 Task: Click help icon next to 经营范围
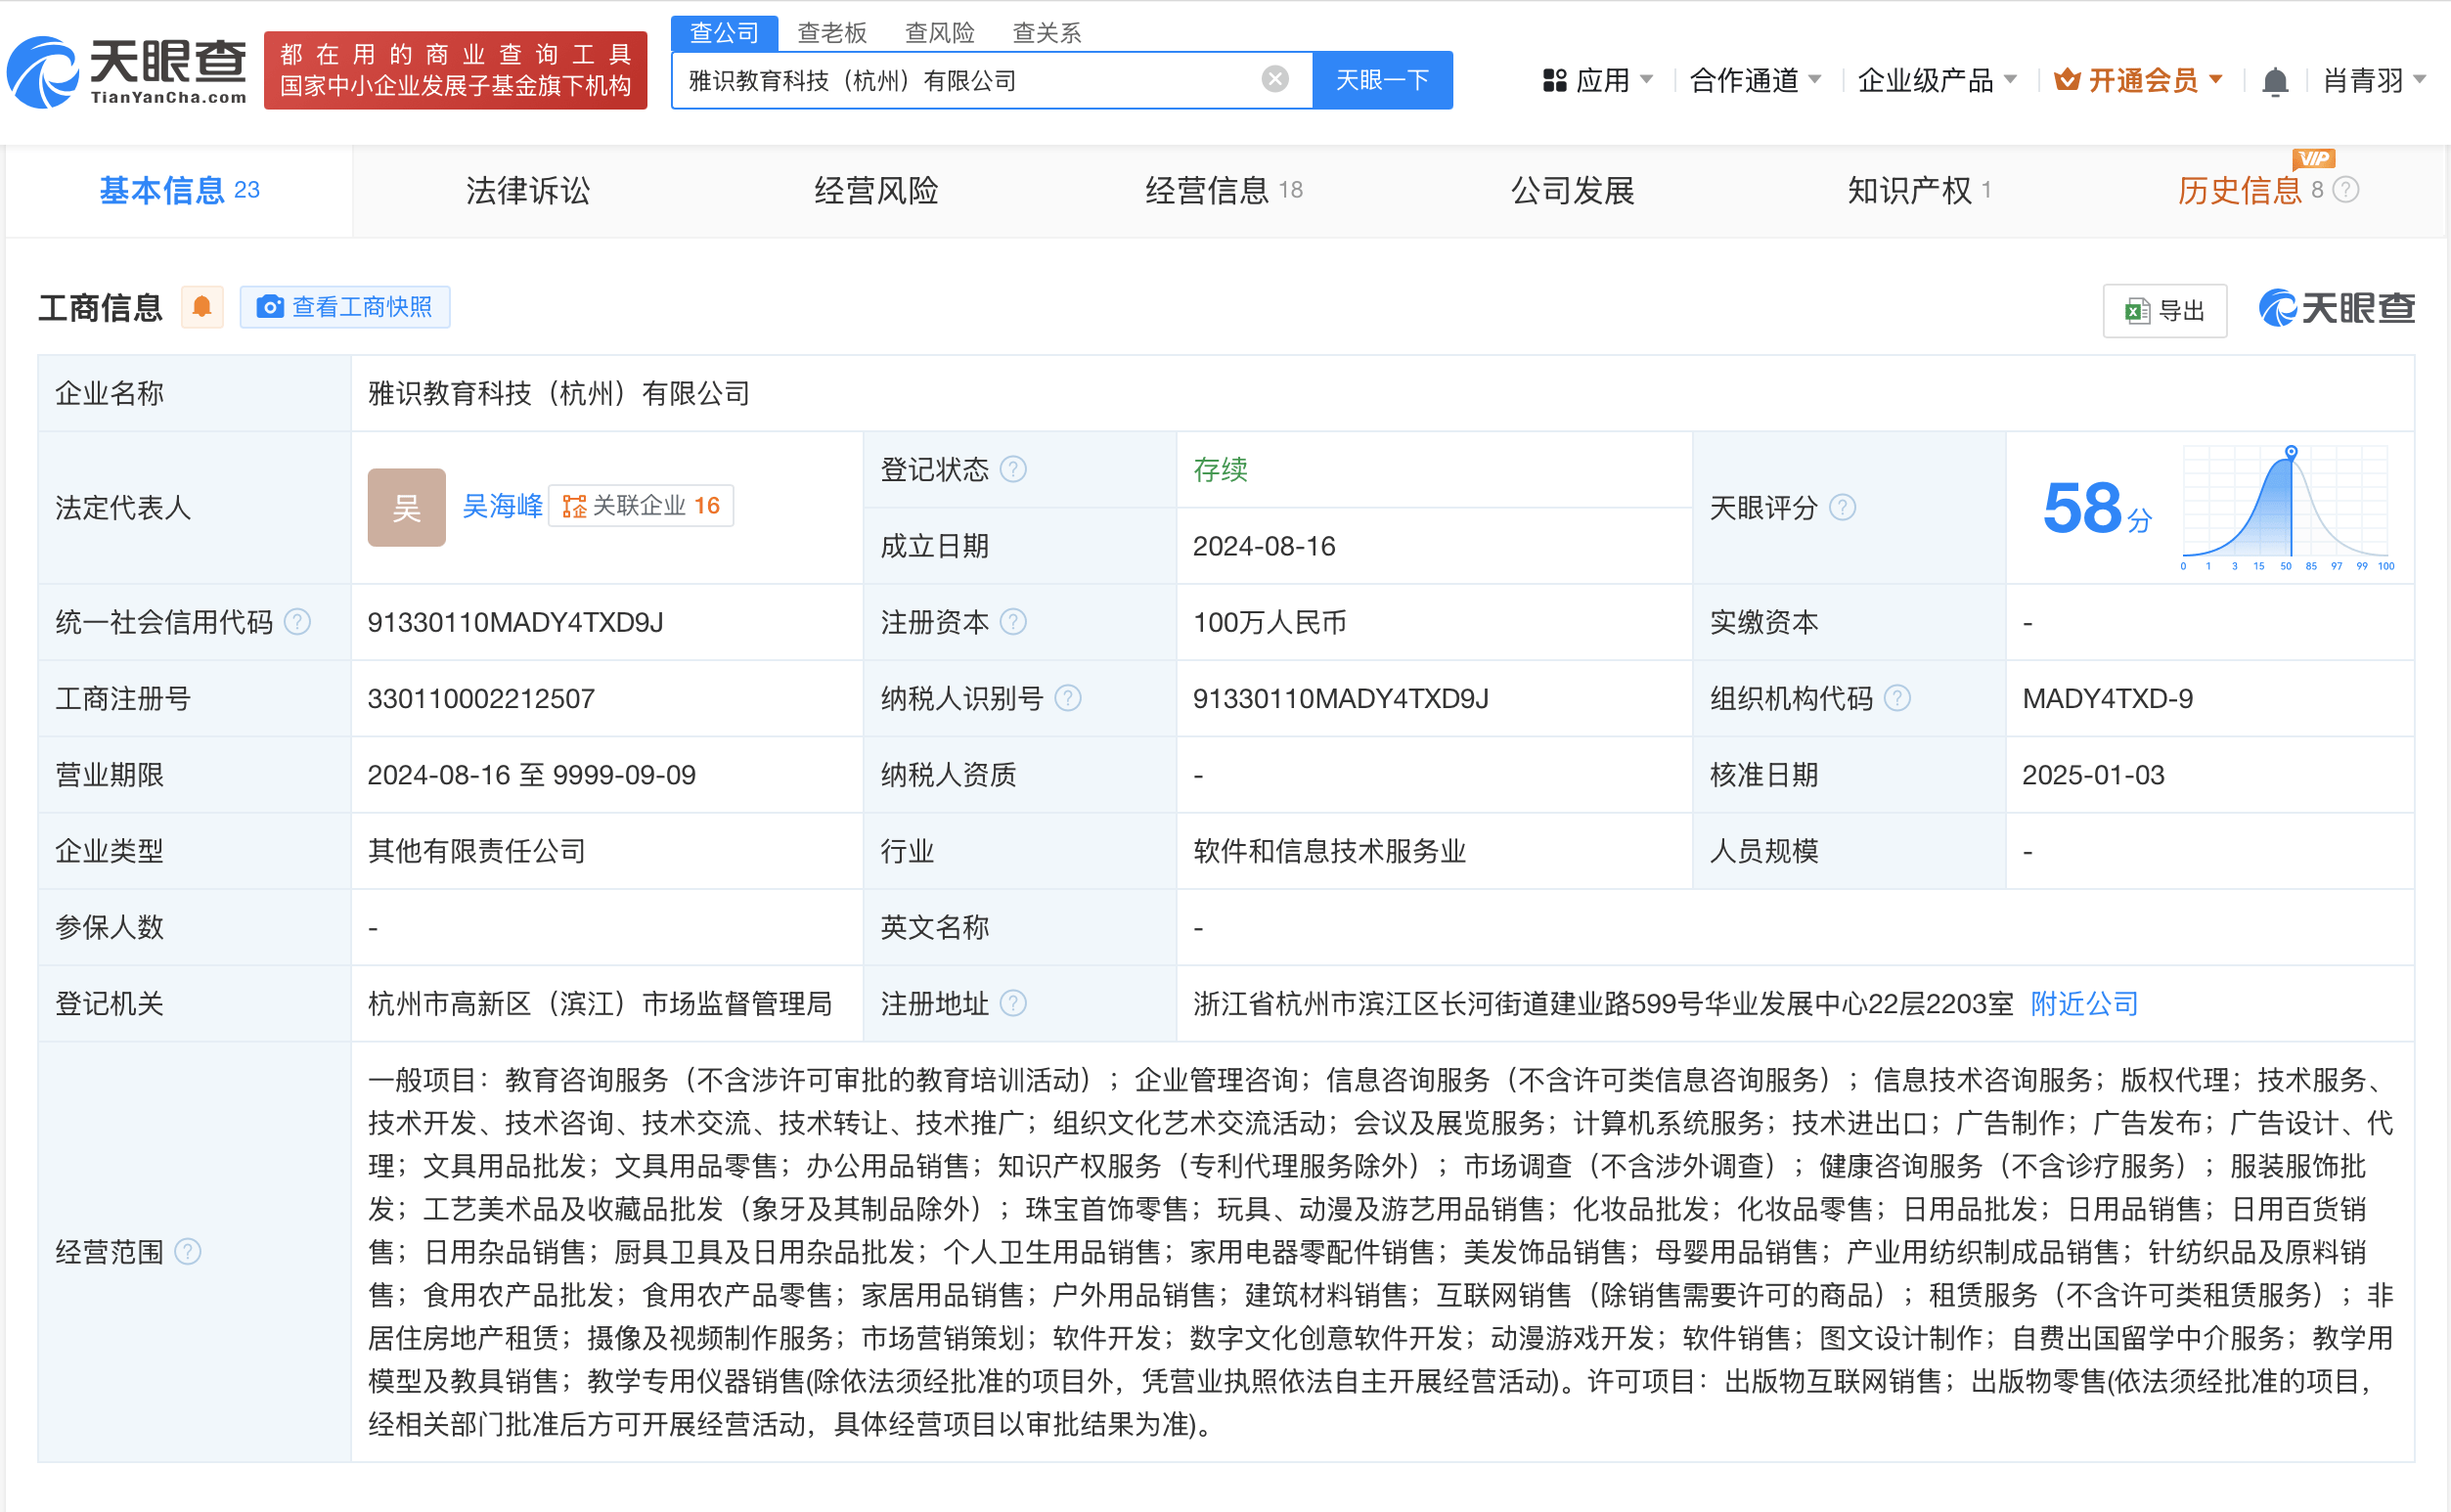point(188,1251)
